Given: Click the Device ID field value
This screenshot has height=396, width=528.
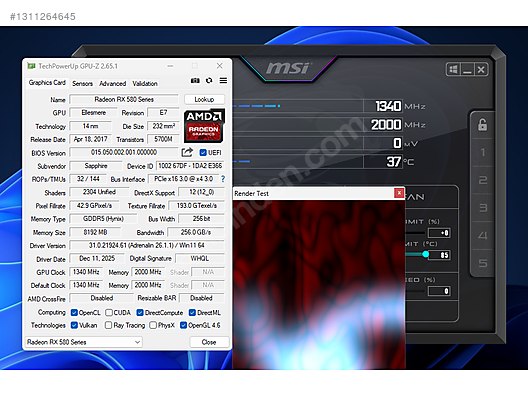Looking at the screenshot, I should pos(190,166).
